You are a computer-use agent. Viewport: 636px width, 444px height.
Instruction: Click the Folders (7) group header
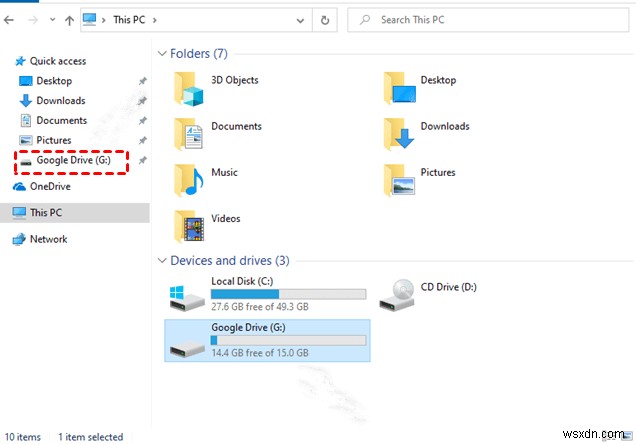point(199,54)
